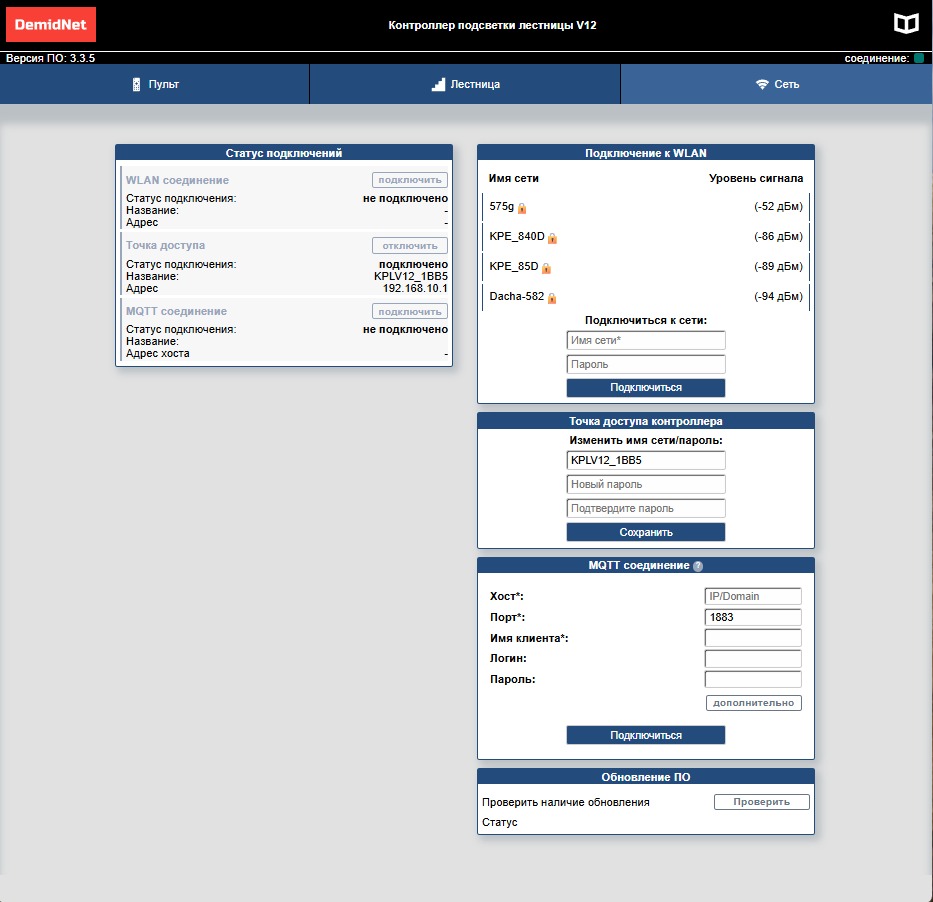The height and width of the screenshot is (902, 933).
Task: Select the Сеть tab
Action: [777, 84]
